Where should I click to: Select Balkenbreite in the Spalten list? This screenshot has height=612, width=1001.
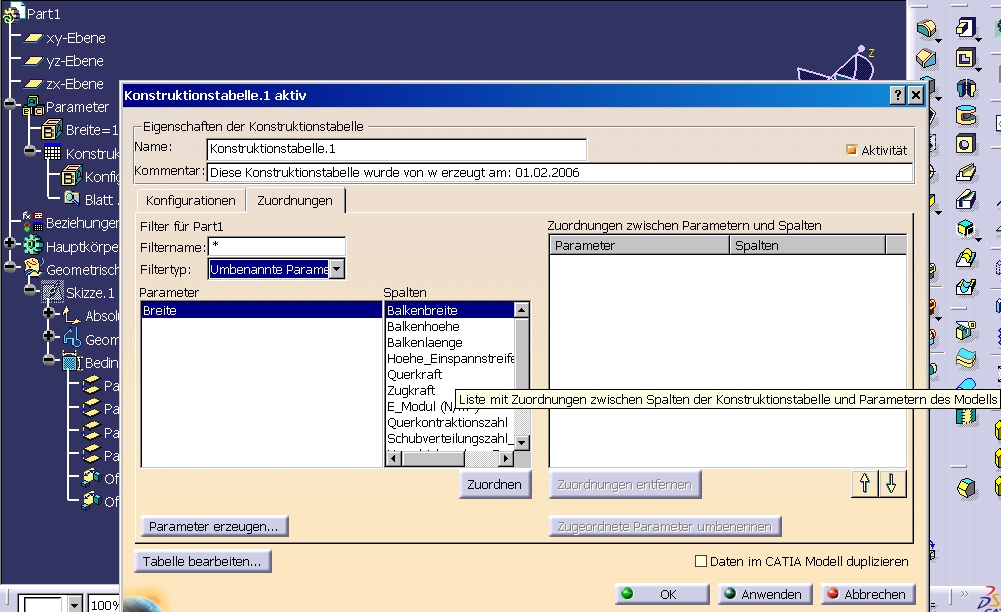point(450,310)
